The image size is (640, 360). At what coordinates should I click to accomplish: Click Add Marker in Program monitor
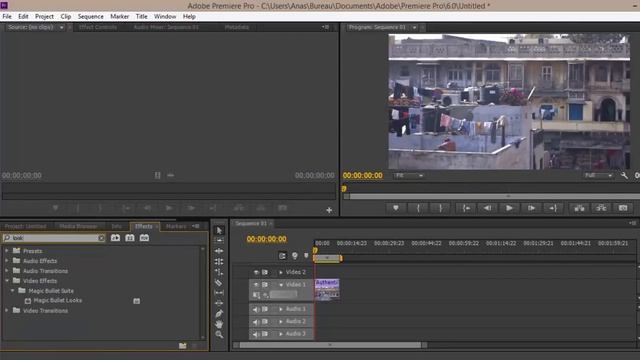pos(396,208)
